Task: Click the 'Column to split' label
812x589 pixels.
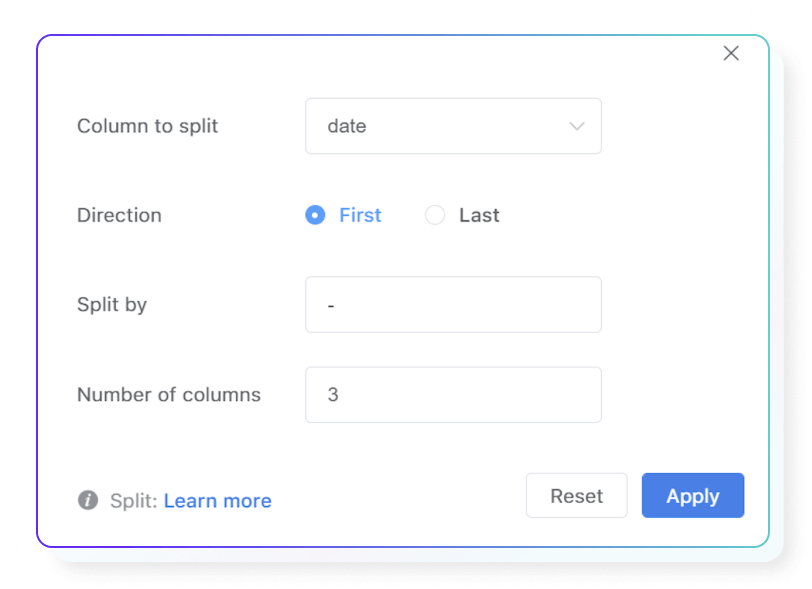Action: click(147, 126)
